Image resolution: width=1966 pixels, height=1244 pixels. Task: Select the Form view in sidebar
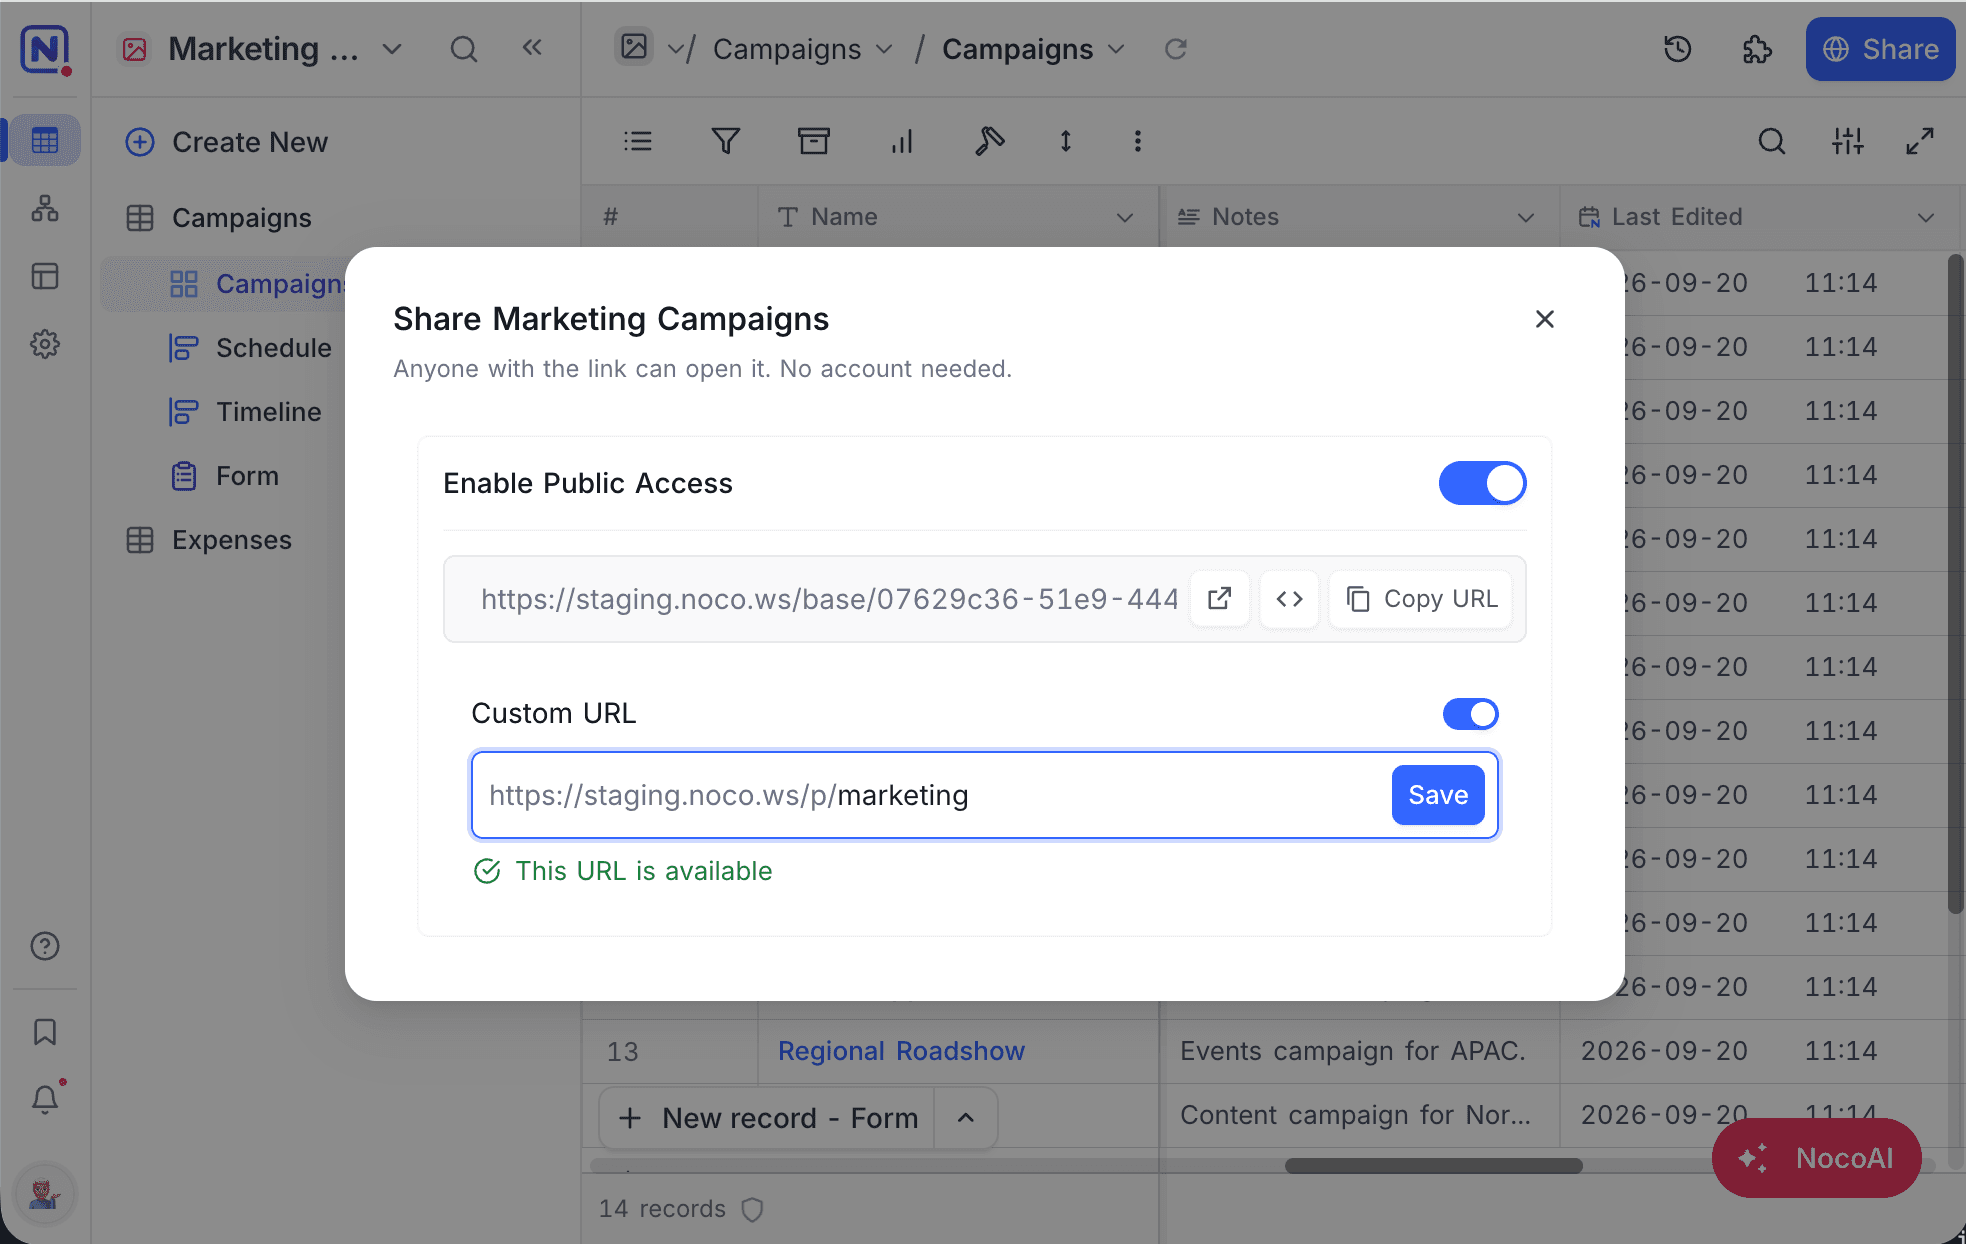[247, 476]
